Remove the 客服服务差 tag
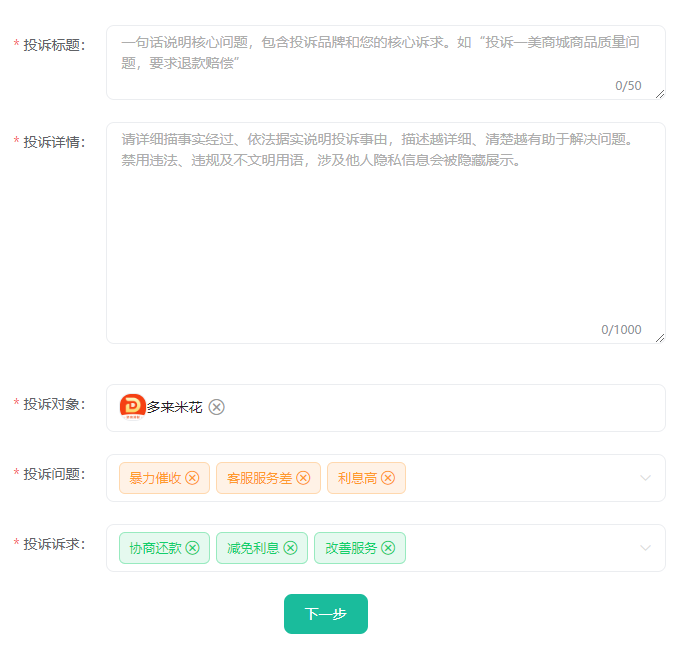The image size is (692, 654). (x=303, y=478)
